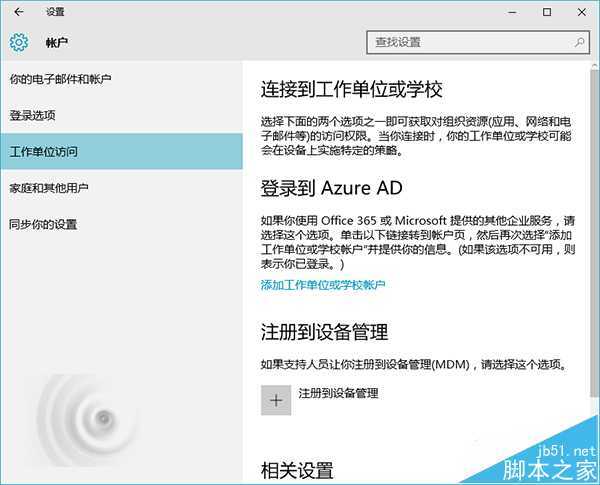Click the 相关设置 heading
Screen dimensions: 600x485
[x=297, y=470]
